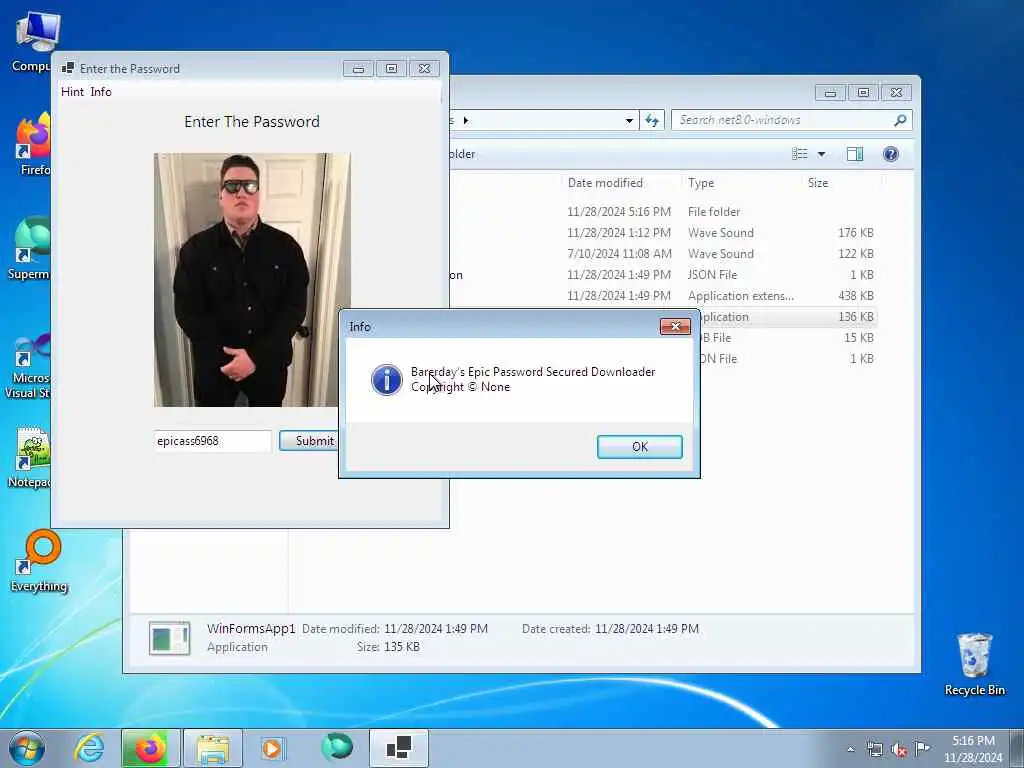Select the Application extension row
Viewport: 1024px width, 768px height.
coord(664,296)
